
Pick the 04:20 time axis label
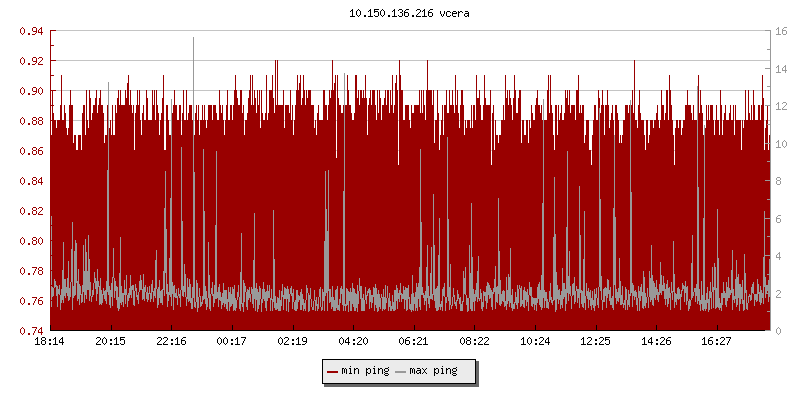pyautogui.click(x=353, y=341)
